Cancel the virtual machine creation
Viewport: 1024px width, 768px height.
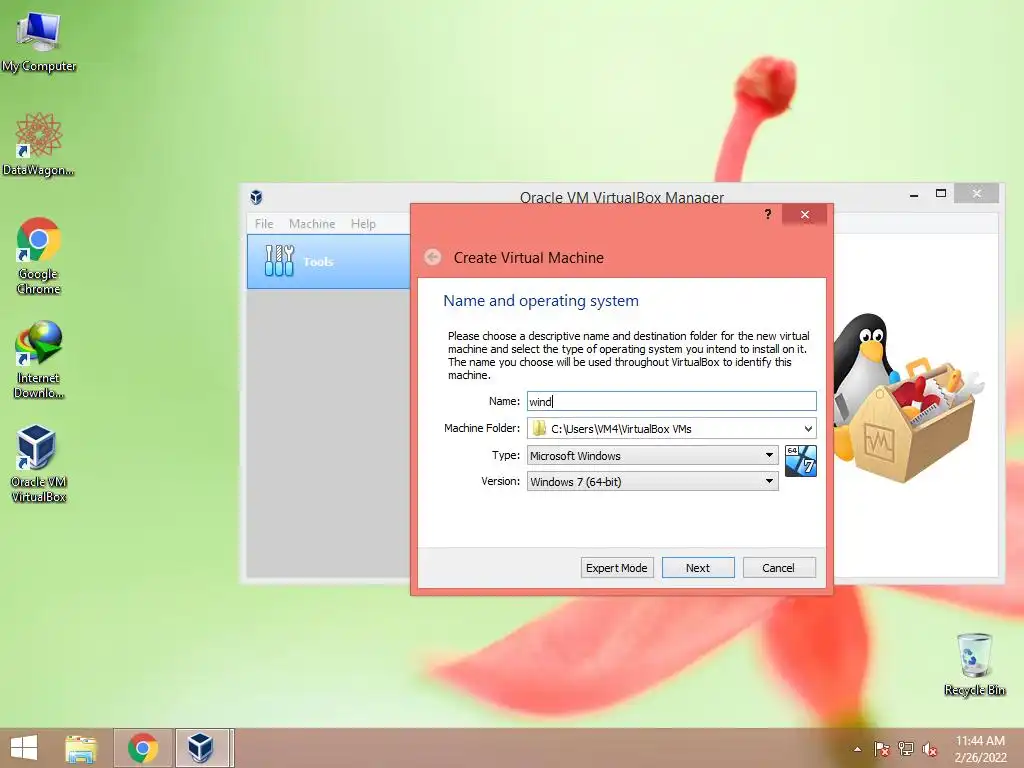click(778, 568)
